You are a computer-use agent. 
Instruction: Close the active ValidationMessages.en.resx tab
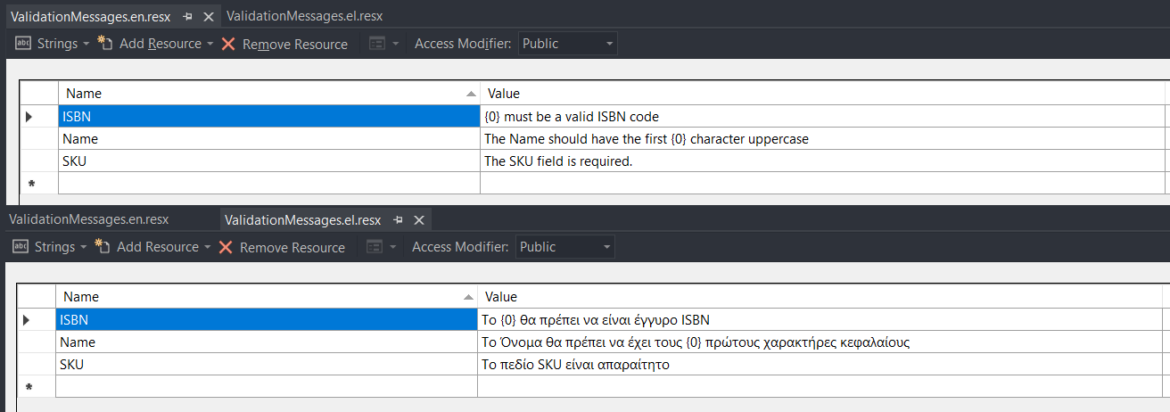pyautogui.click(x=208, y=16)
